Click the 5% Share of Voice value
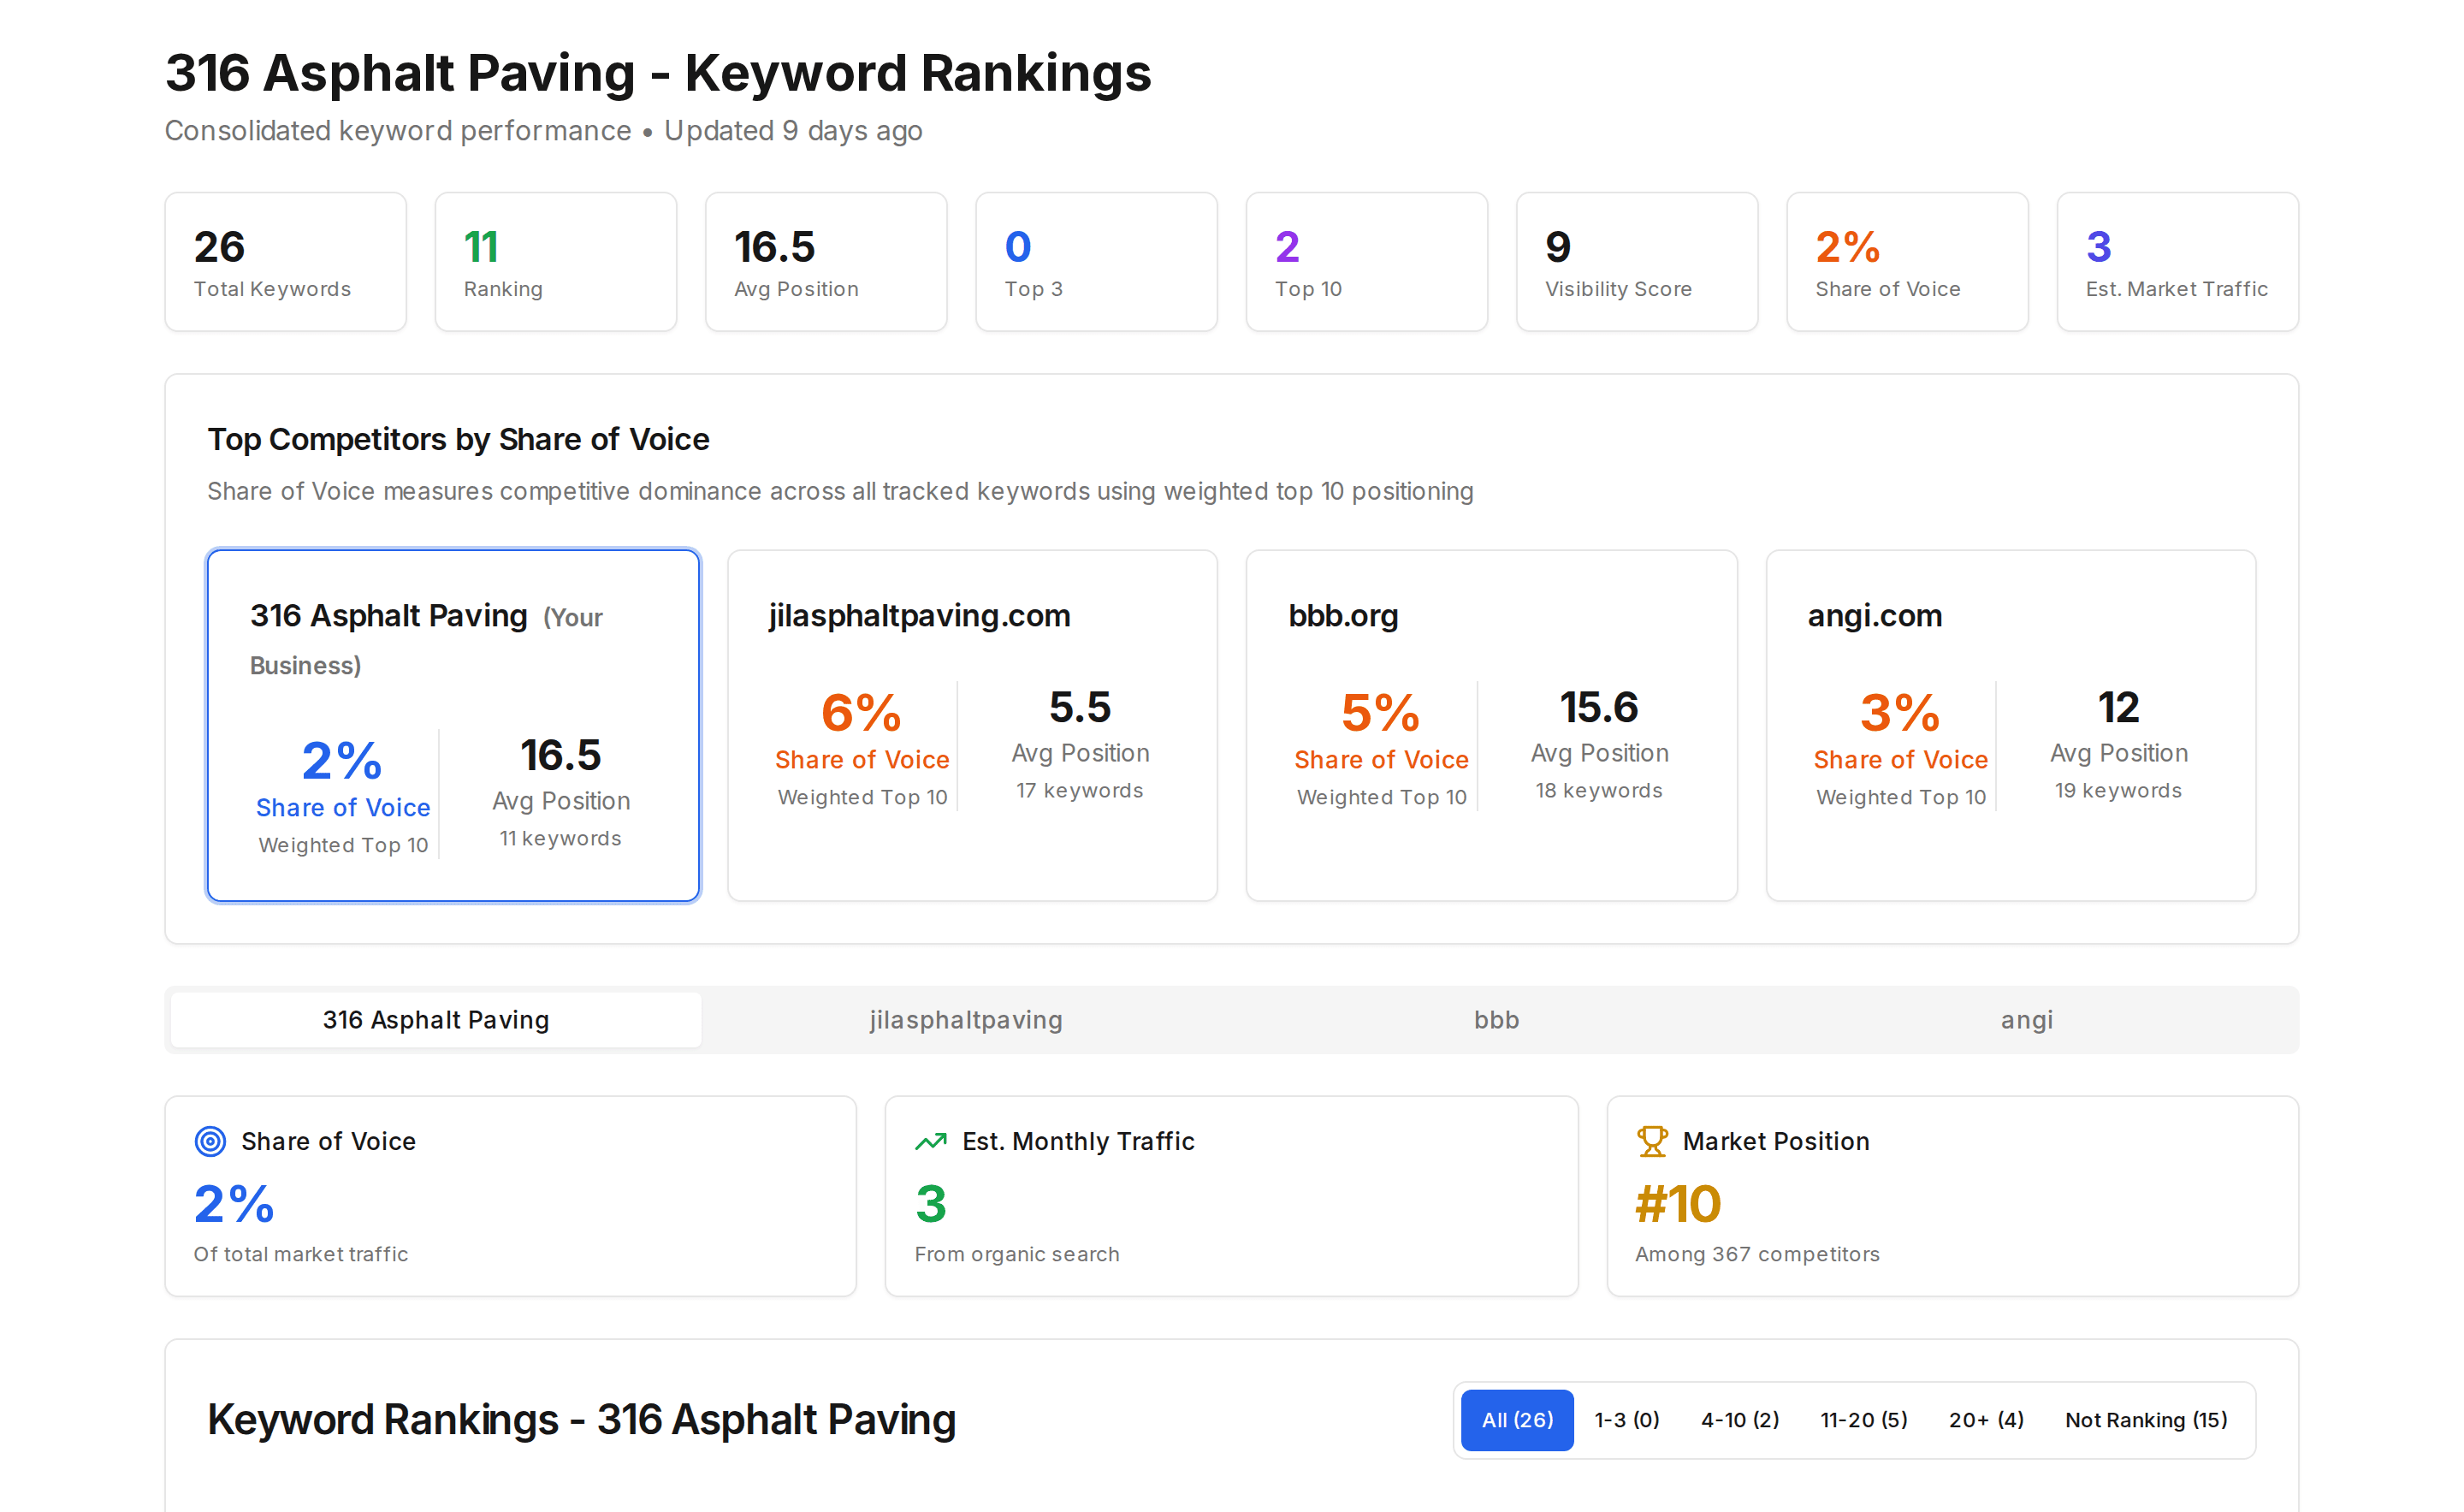Image resolution: width=2464 pixels, height=1512 pixels. (1380, 713)
